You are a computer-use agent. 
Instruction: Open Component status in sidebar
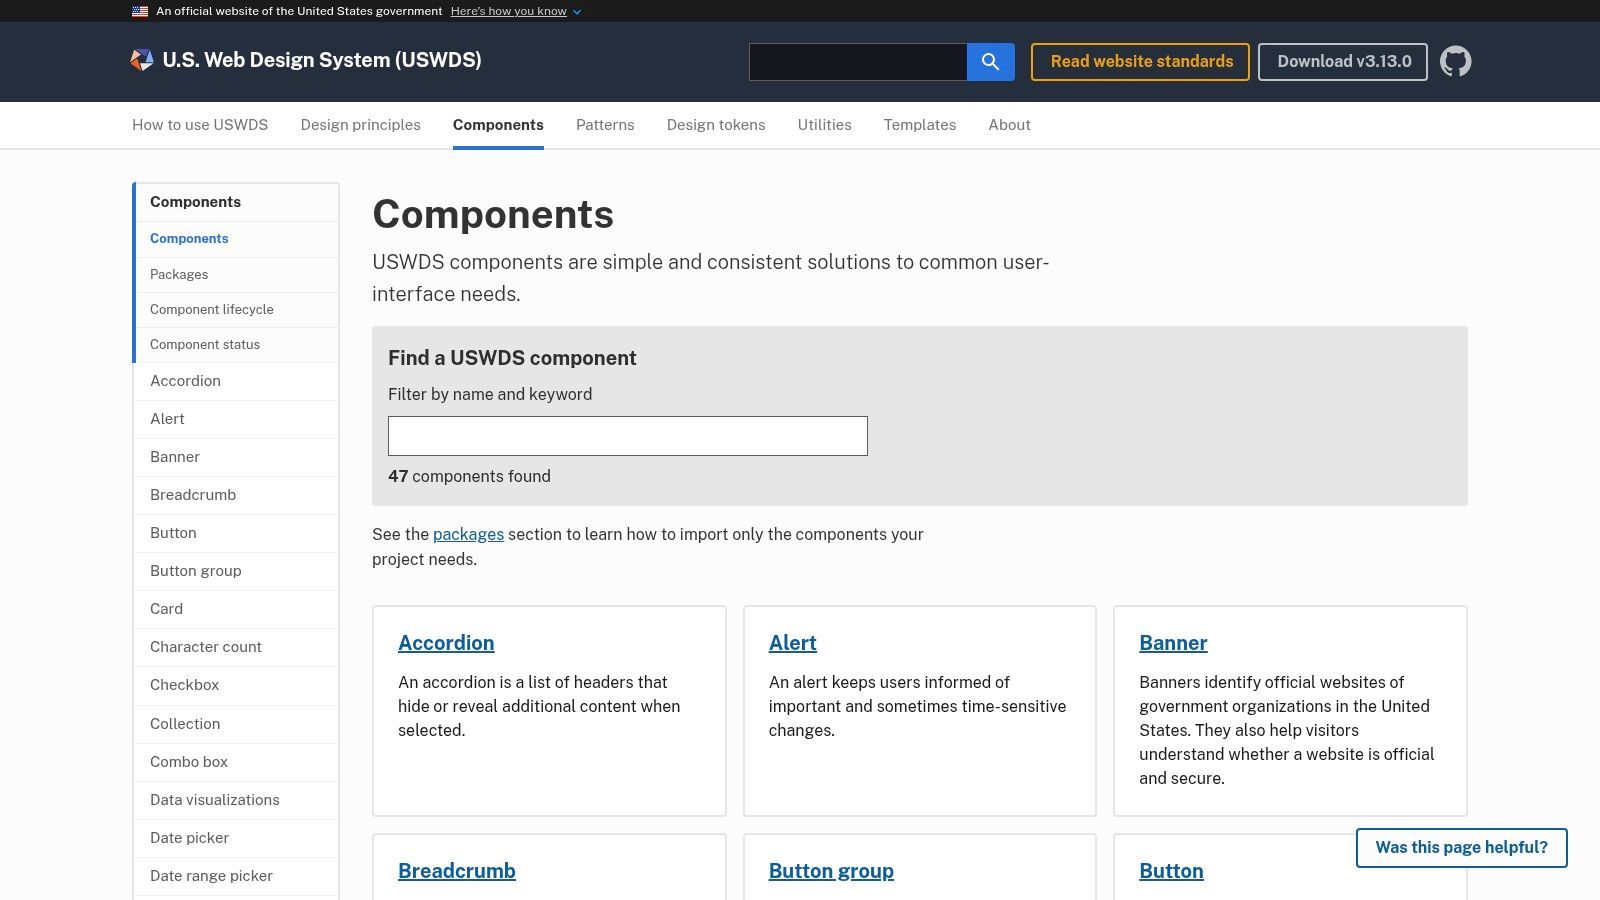237,345
